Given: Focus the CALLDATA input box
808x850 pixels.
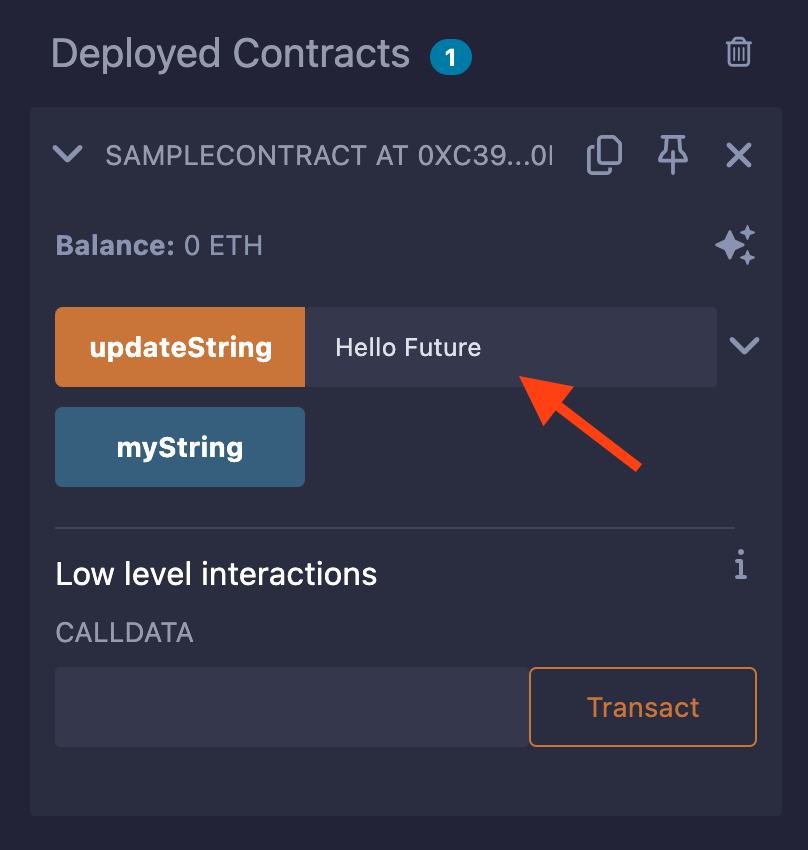Looking at the screenshot, I should tap(292, 707).
